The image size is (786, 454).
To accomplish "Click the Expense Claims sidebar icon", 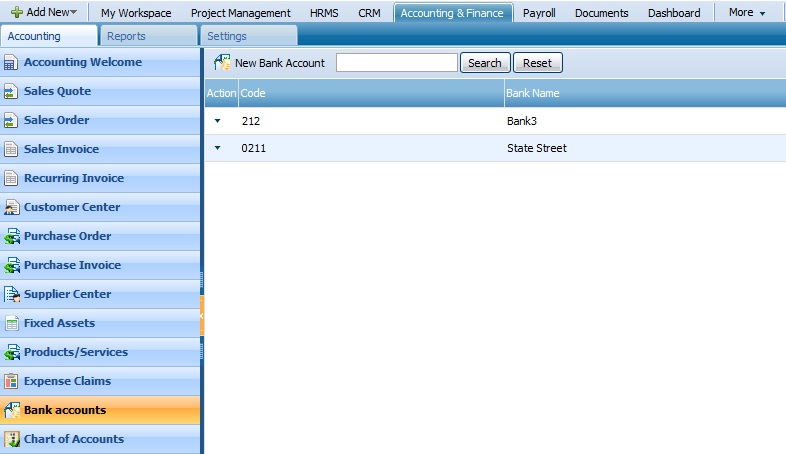I will (11, 382).
